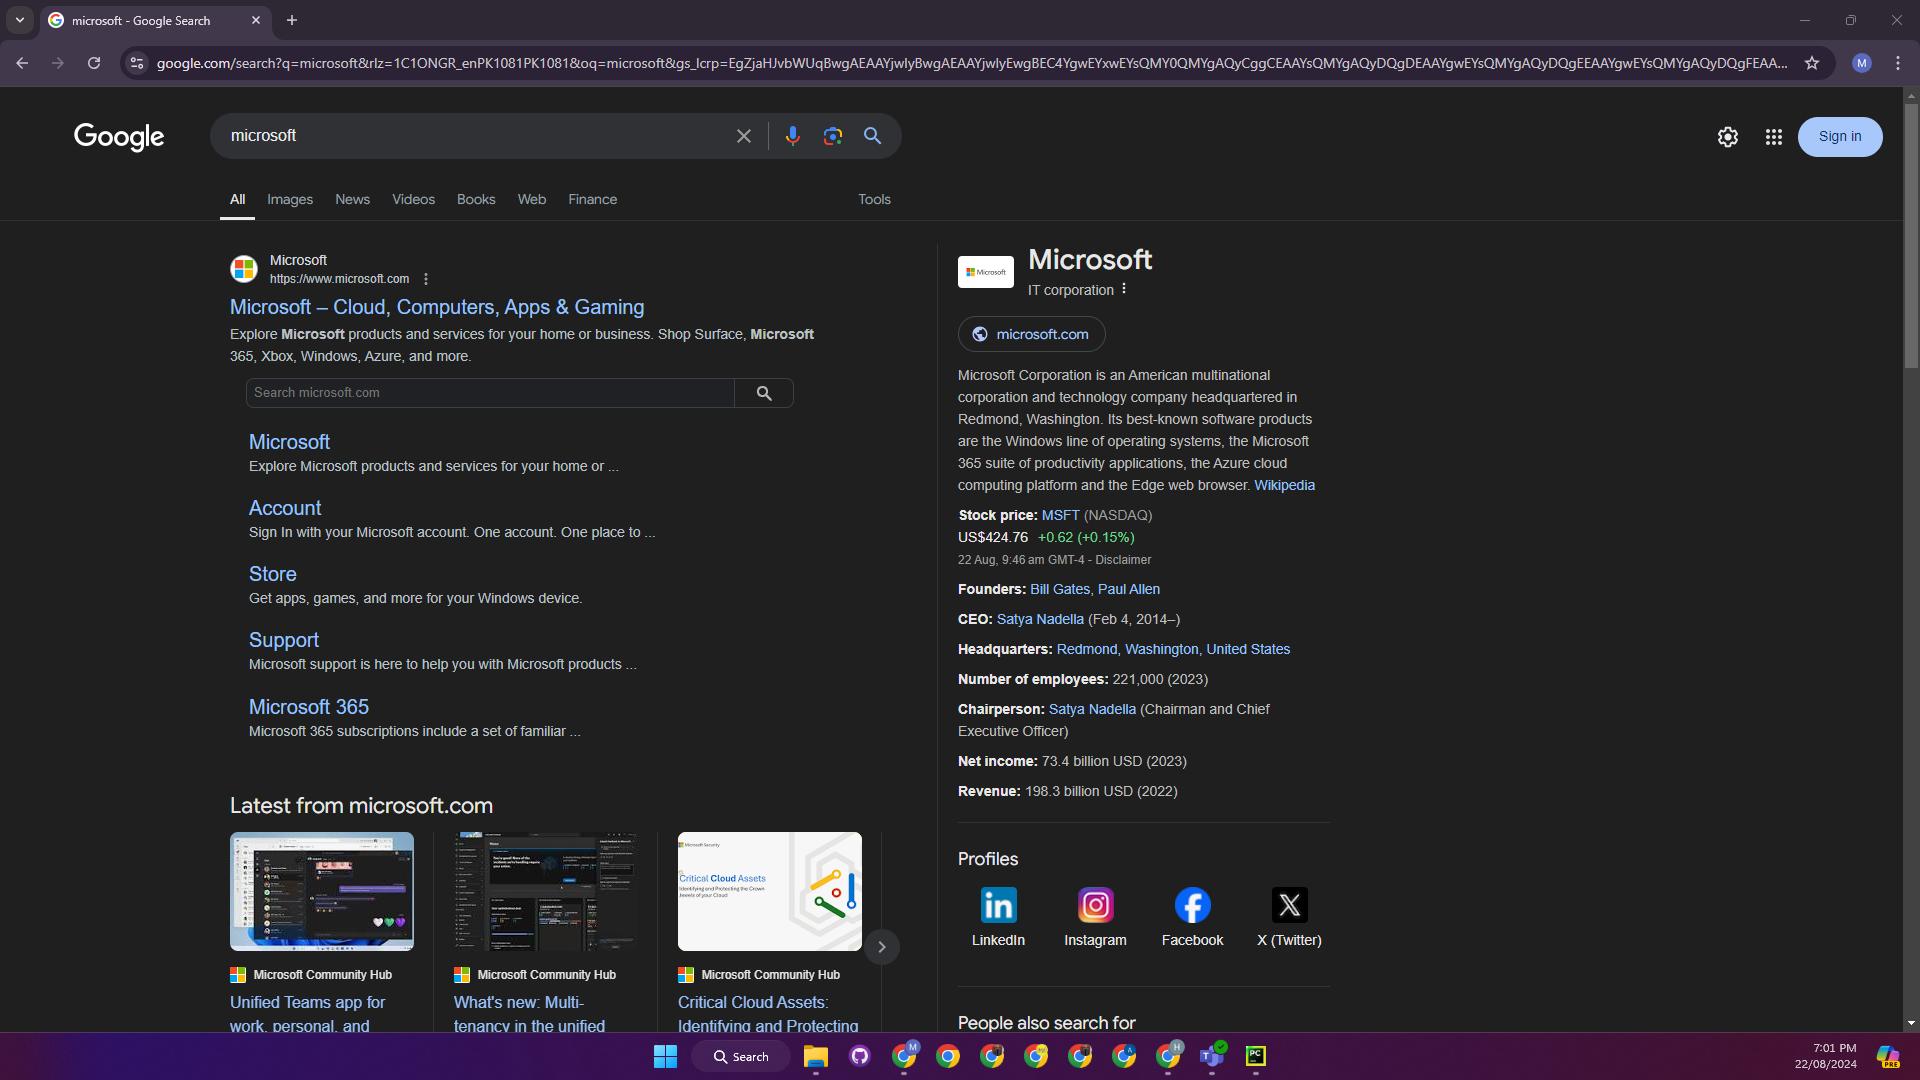
Task: Open Microsoft Teams from taskbar
Action: coord(1211,1056)
